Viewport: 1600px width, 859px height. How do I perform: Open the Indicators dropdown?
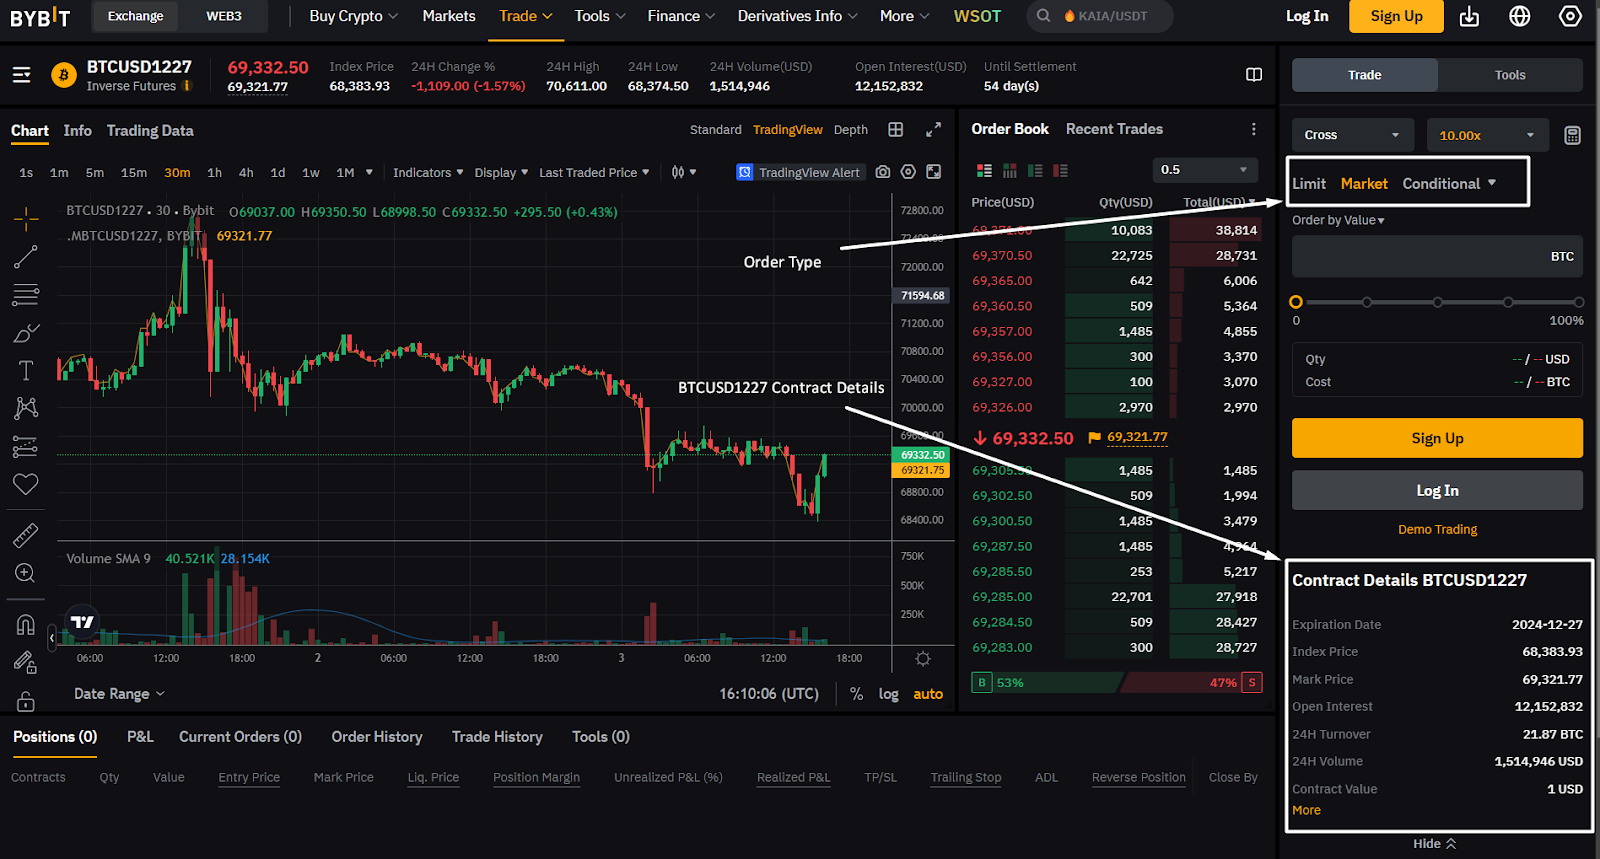pyautogui.click(x=428, y=172)
